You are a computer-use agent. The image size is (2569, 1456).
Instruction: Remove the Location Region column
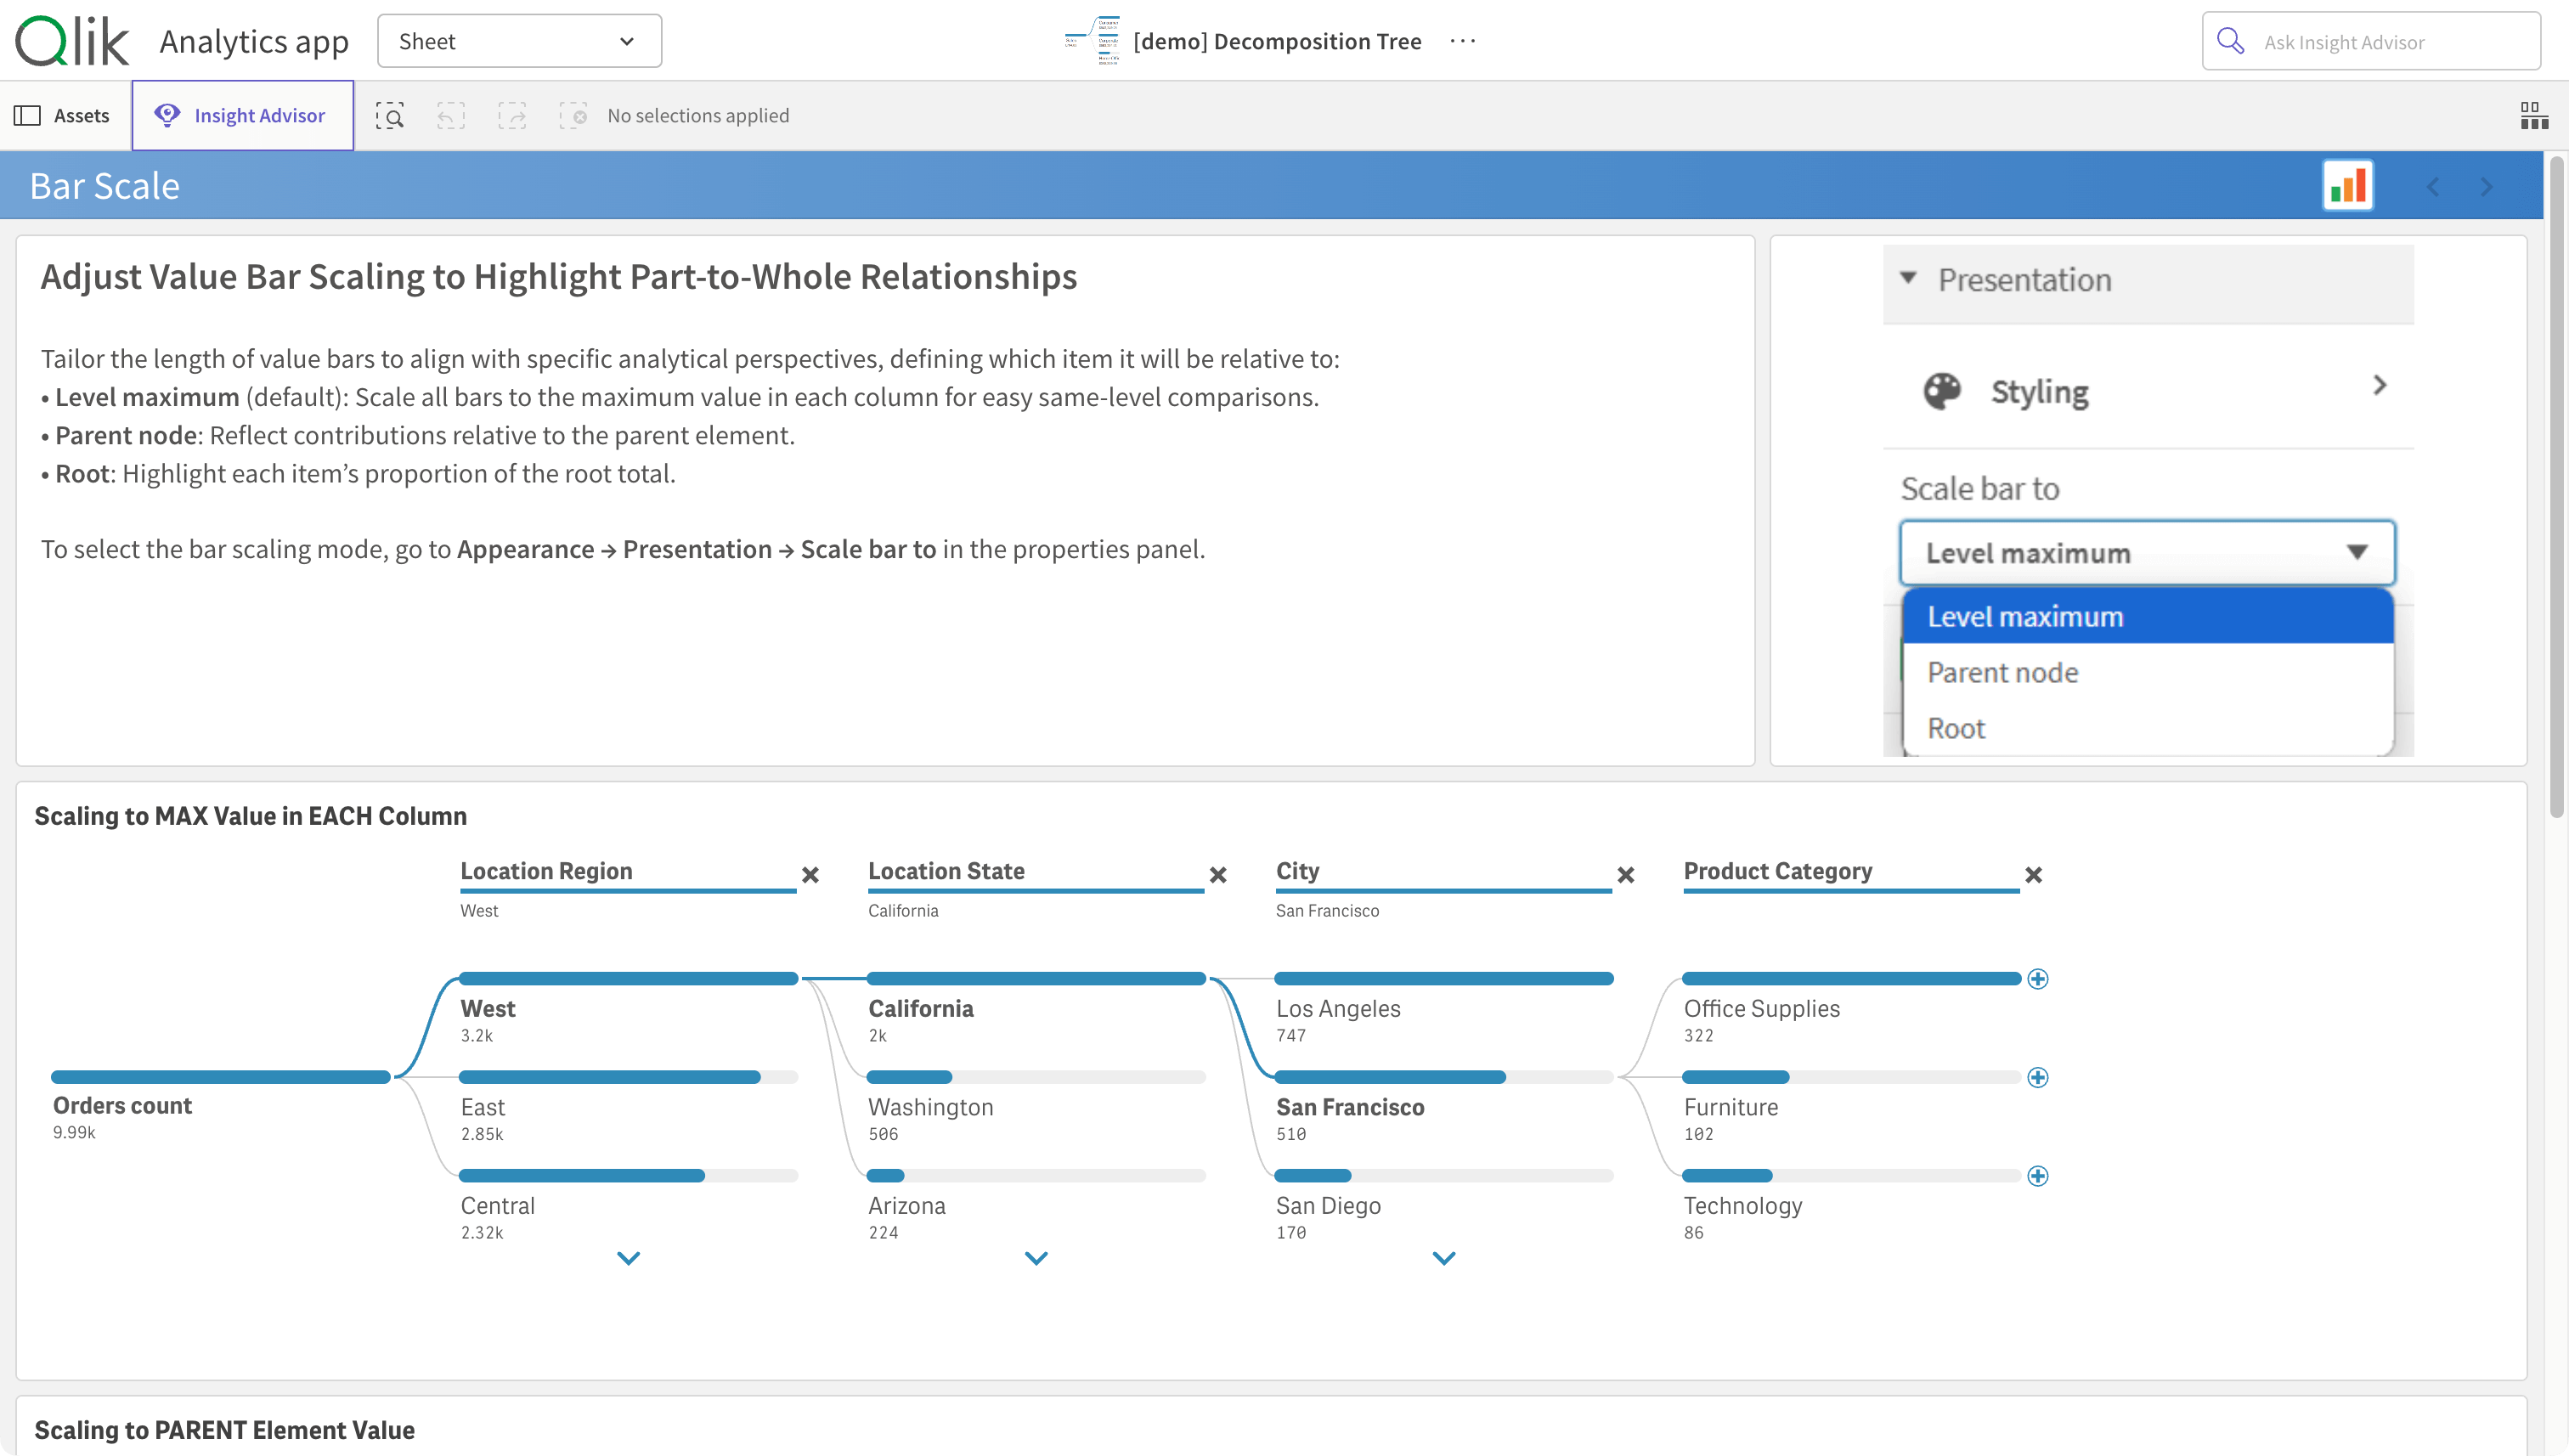tap(810, 875)
